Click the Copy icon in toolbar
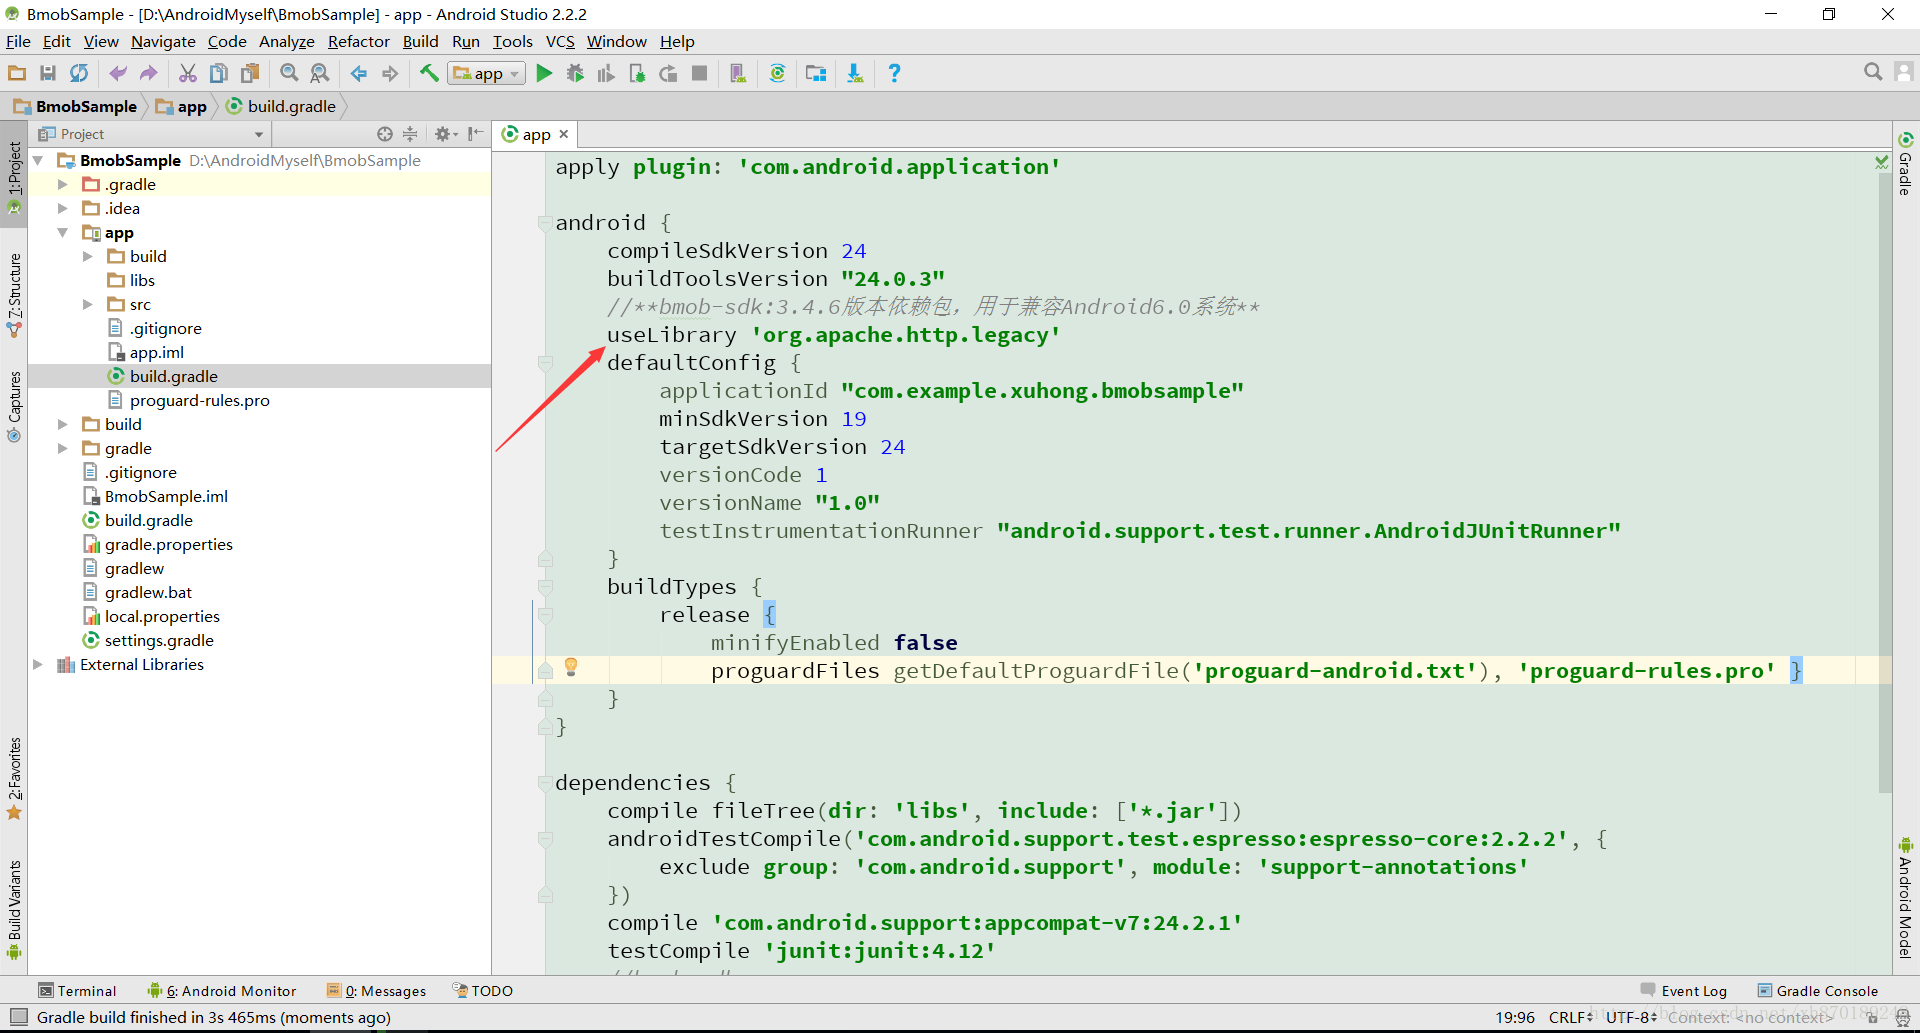Screen dimensions: 1920x1033 point(219,73)
